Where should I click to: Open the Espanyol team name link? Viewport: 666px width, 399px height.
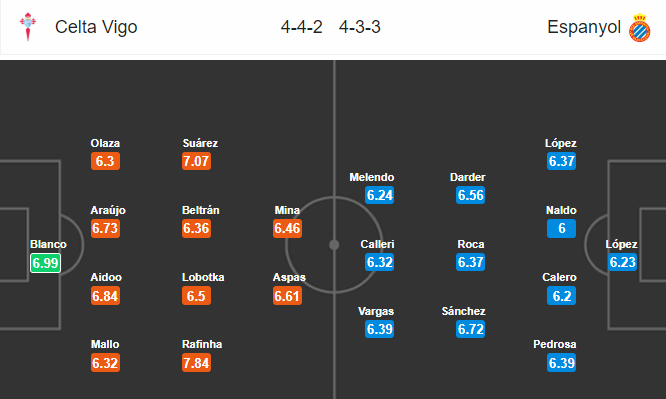(584, 27)
